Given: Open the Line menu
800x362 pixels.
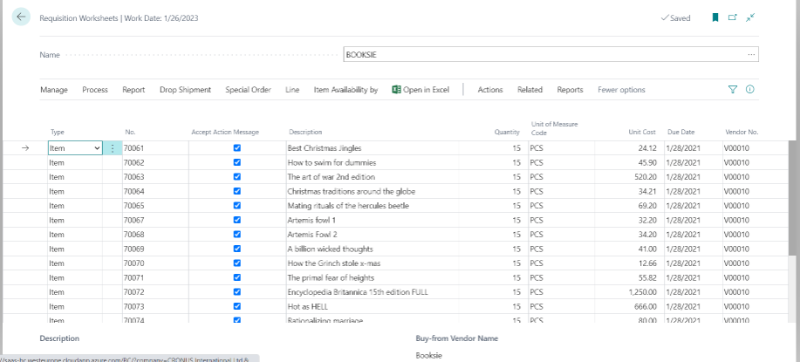Looking at the screenshot, I should click(292, 90).
